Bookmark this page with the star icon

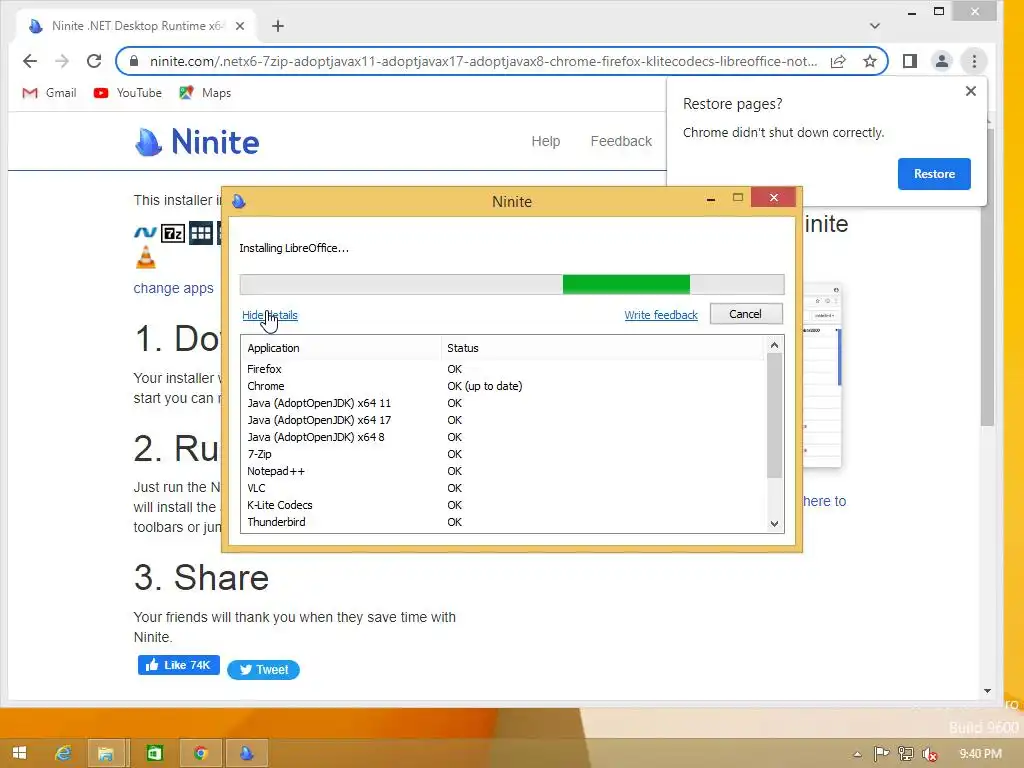click(870, 61)
